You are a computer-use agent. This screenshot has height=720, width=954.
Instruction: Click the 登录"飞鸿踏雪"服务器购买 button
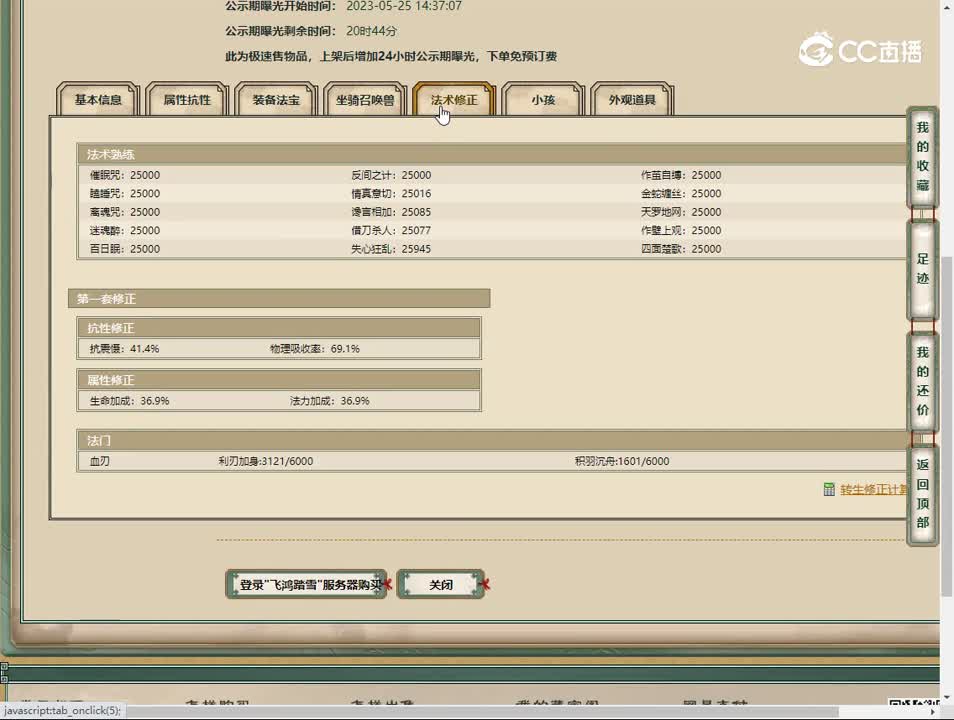[306, 584]
